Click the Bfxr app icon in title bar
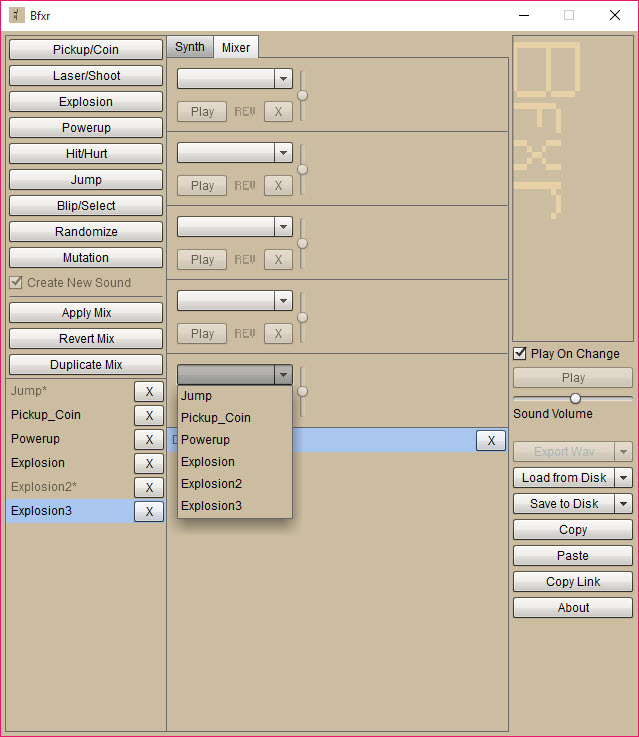The width and height of the screenshot is (639, 737). click(x=16, y=15)
